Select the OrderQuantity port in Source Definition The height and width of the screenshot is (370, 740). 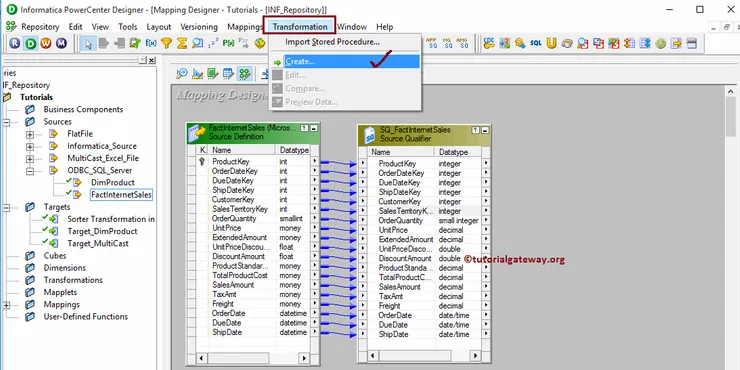[234, 219]
